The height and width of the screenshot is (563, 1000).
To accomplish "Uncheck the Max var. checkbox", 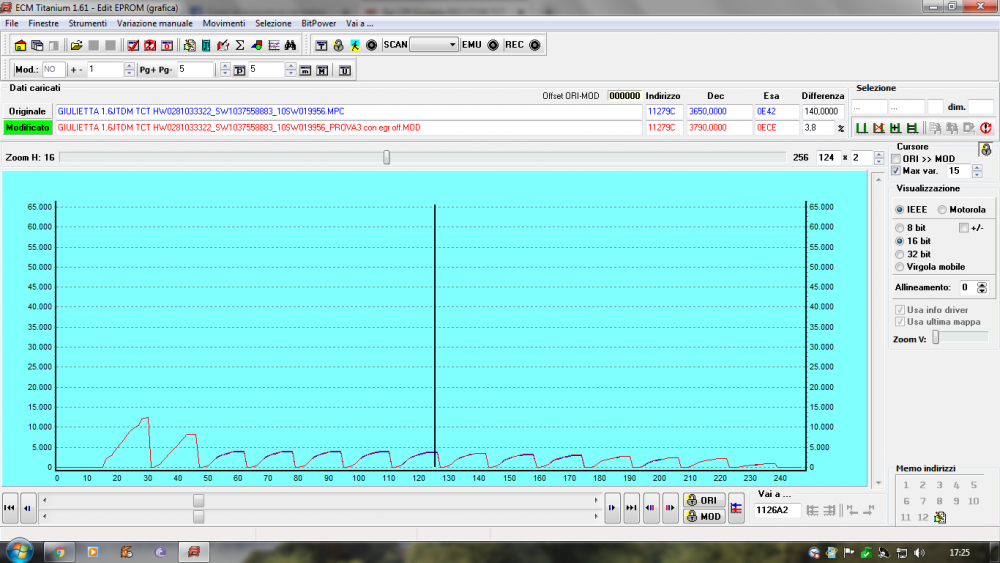I will (x=896, y=171).
